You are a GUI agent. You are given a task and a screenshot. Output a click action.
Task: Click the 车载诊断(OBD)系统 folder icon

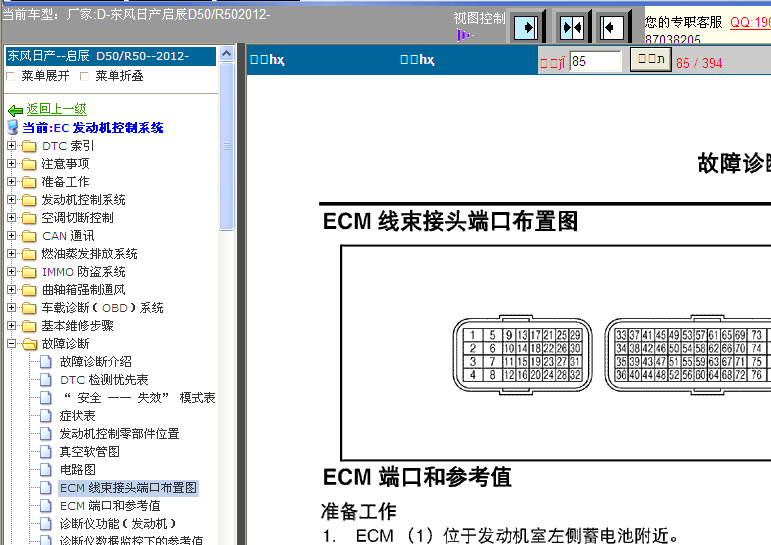tap(30, 308)
